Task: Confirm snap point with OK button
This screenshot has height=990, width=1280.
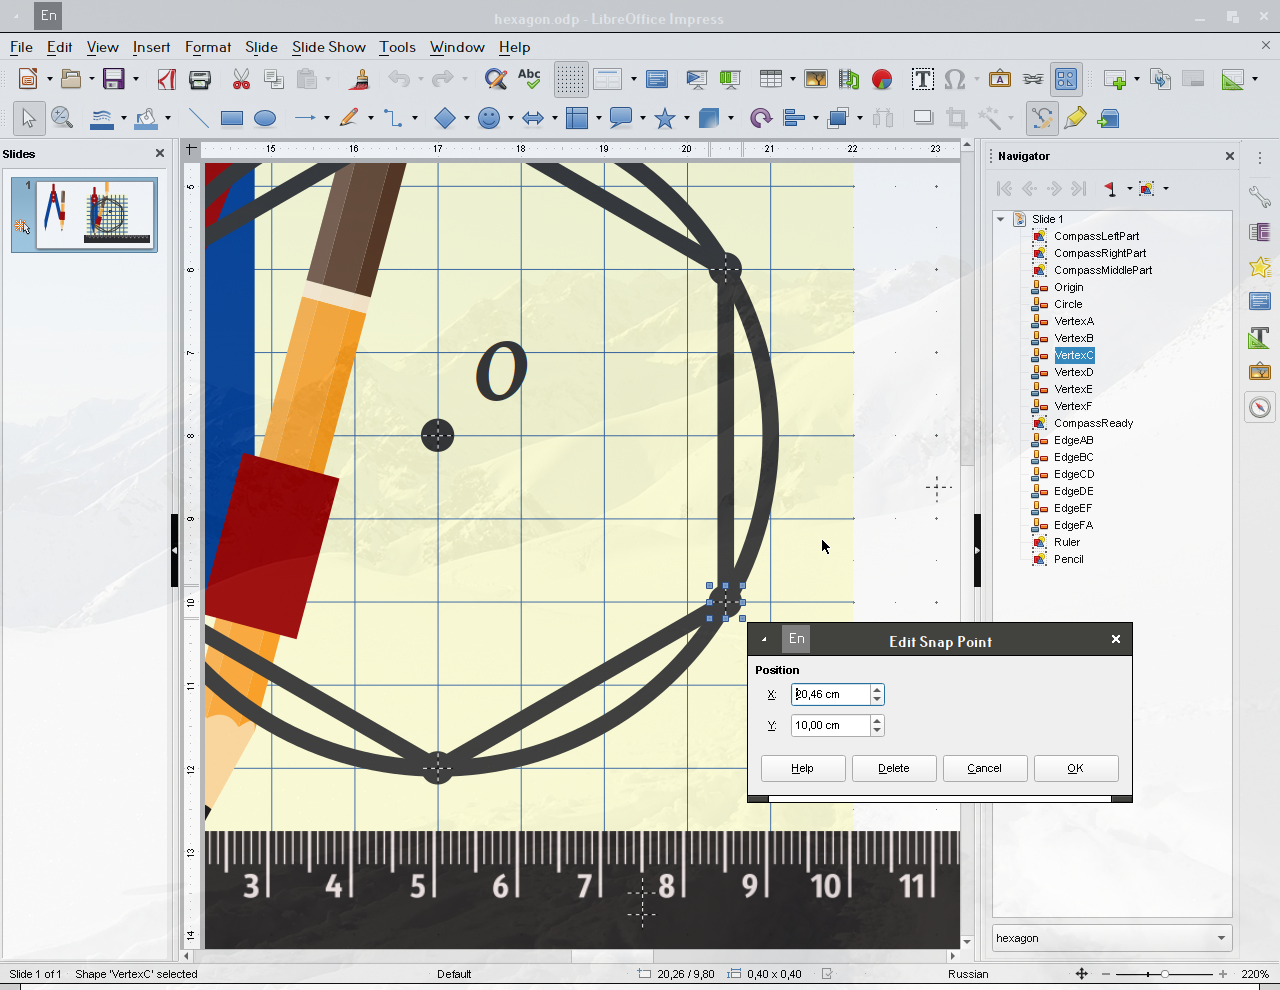Action: point(1076,768)
